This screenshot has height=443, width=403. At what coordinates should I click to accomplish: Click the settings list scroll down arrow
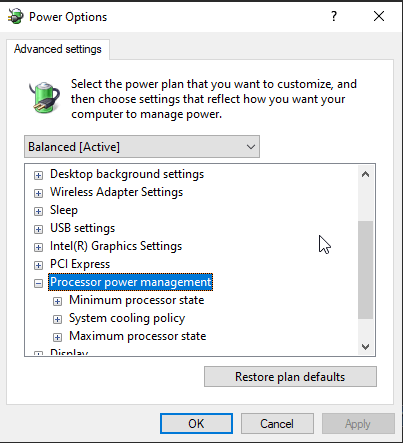365,347
